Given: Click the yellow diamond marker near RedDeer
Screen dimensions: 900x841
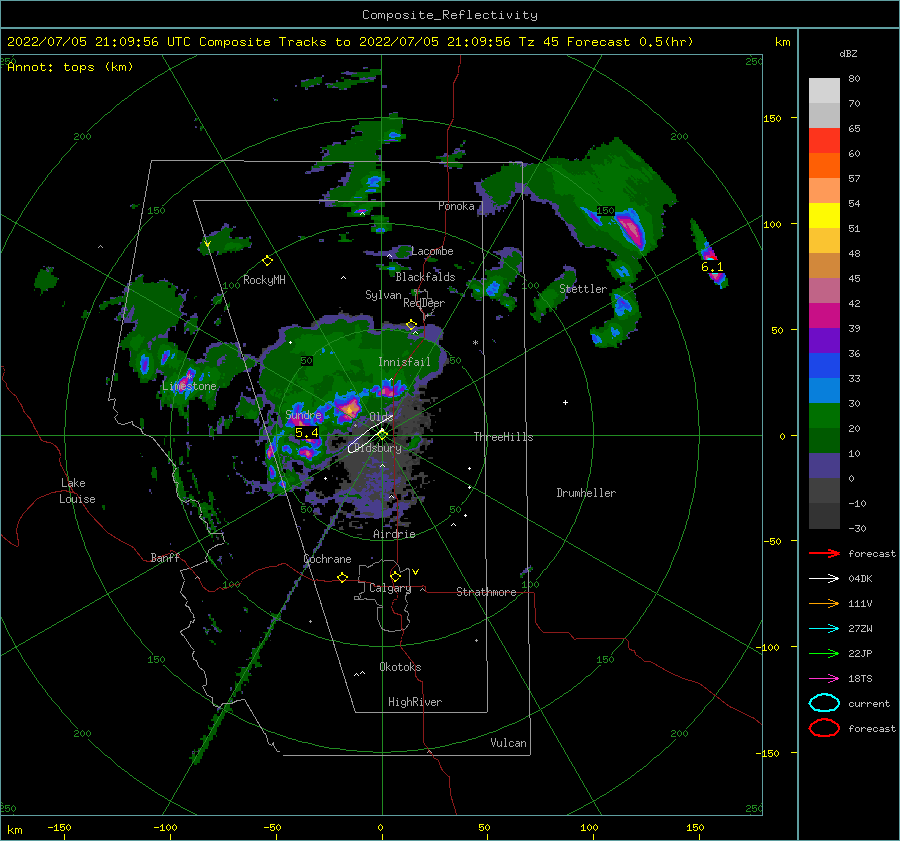Looking at the screenshot, I should (411, 325).
